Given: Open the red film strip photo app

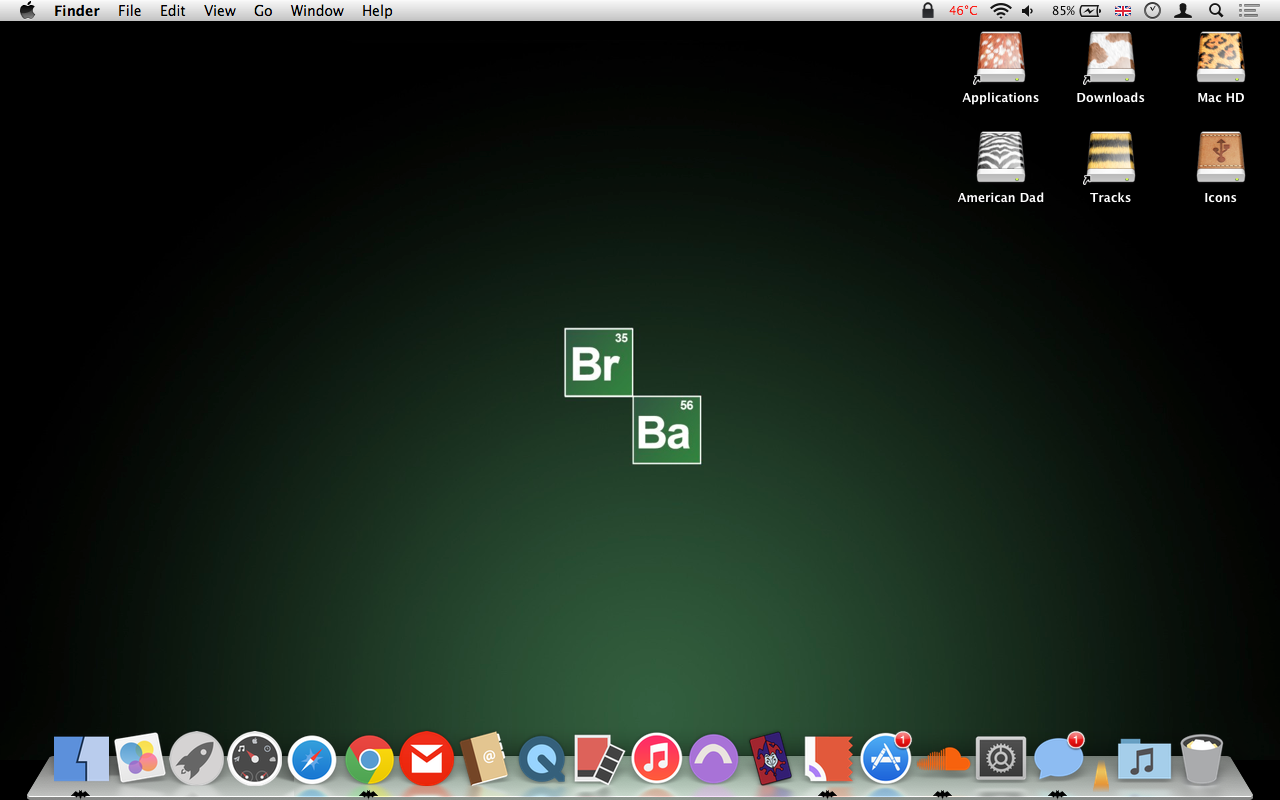Looking at the screenshot, I should click(x=599, y=760).
